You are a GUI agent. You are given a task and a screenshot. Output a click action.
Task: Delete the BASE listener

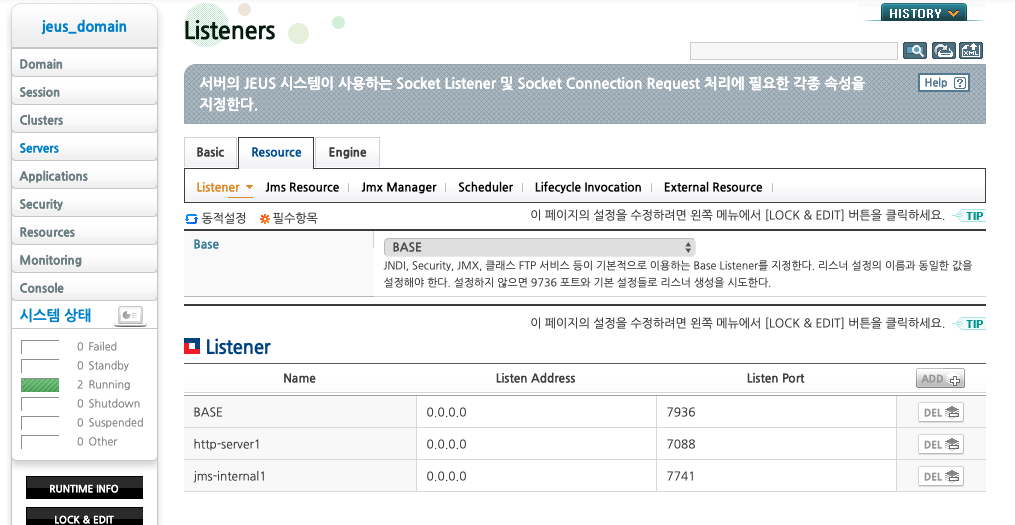[941, 412]
